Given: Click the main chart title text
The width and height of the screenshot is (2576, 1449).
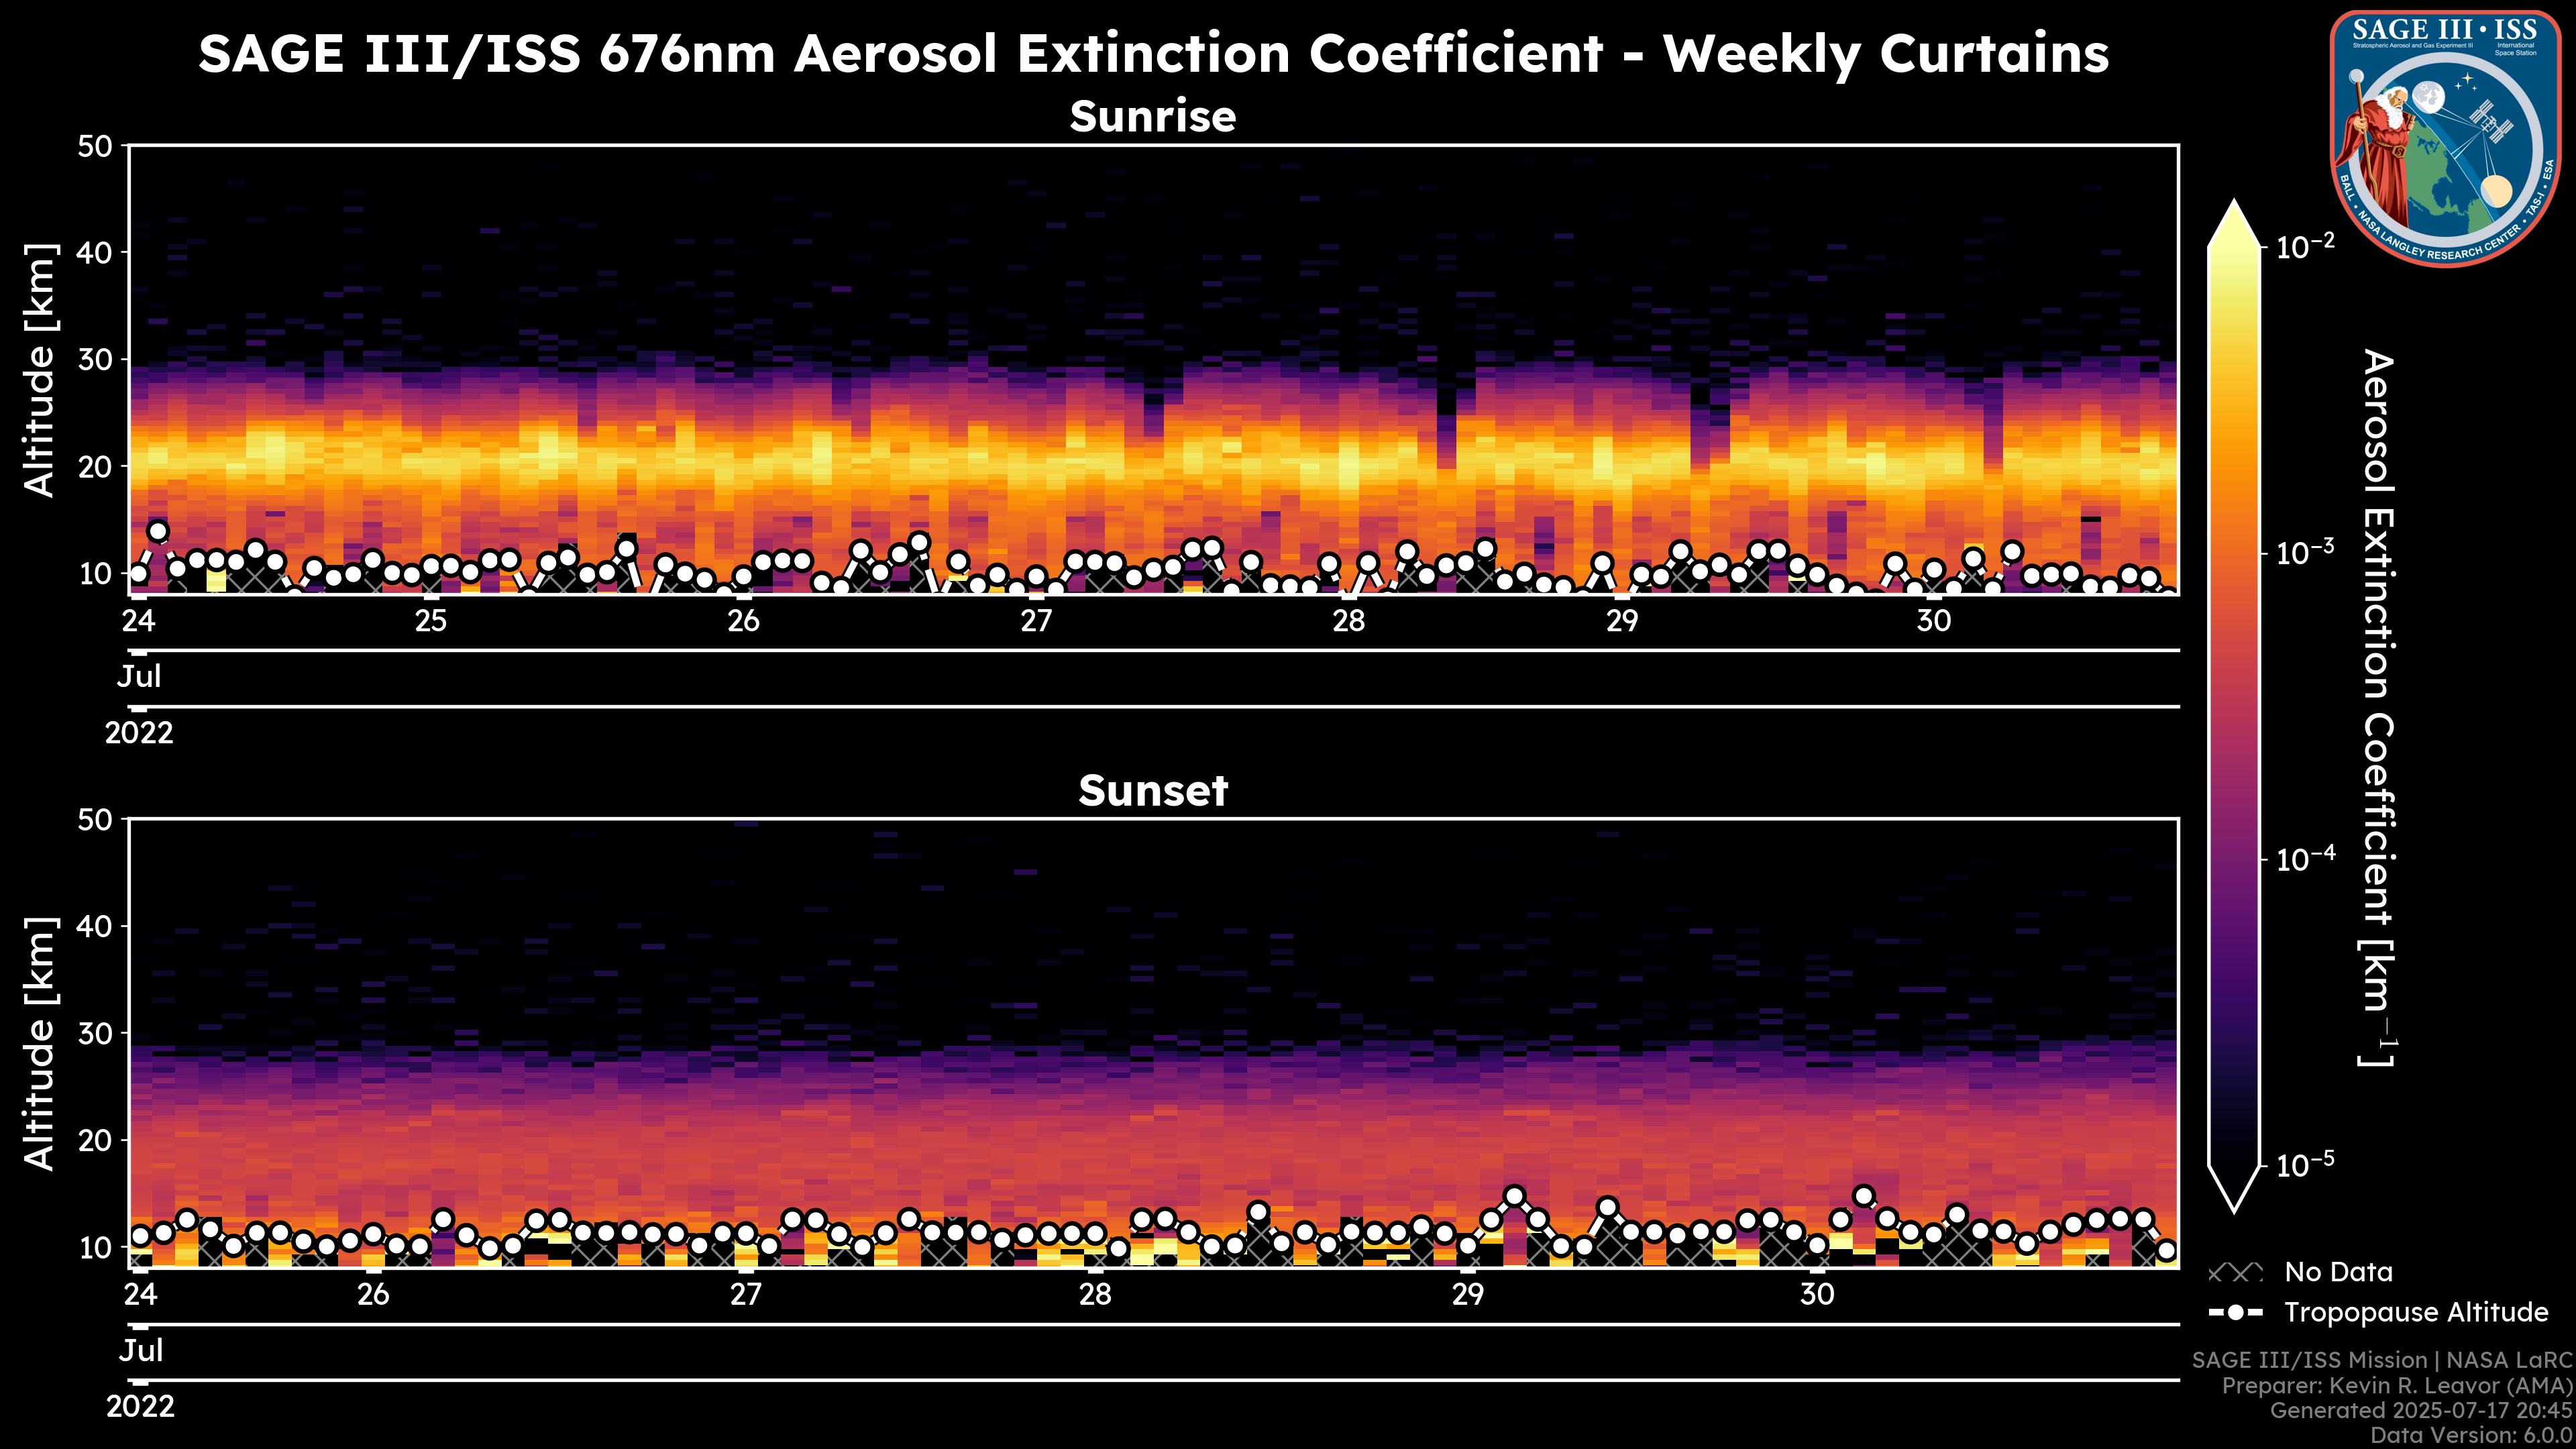Looking at the screenshot, I should [x=1152, y=53].
